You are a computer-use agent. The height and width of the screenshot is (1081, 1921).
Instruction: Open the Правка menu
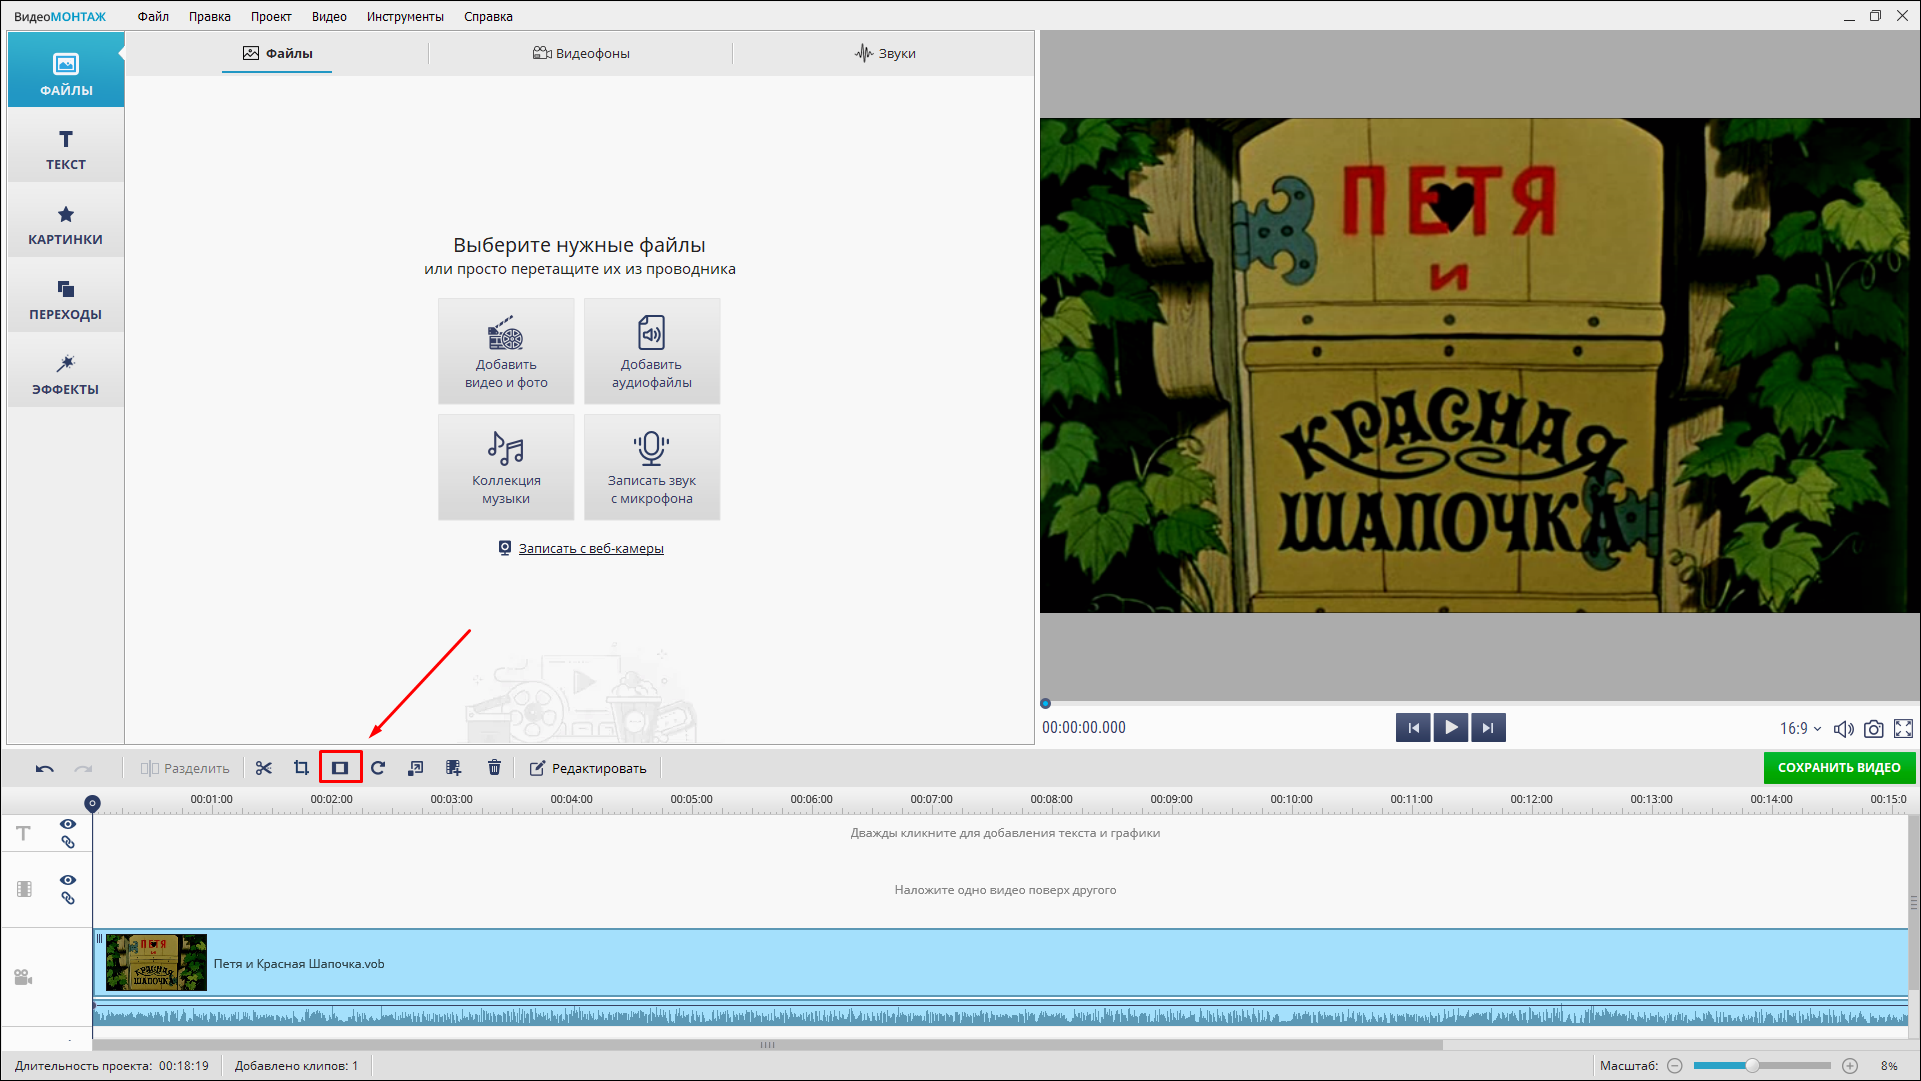210,17
